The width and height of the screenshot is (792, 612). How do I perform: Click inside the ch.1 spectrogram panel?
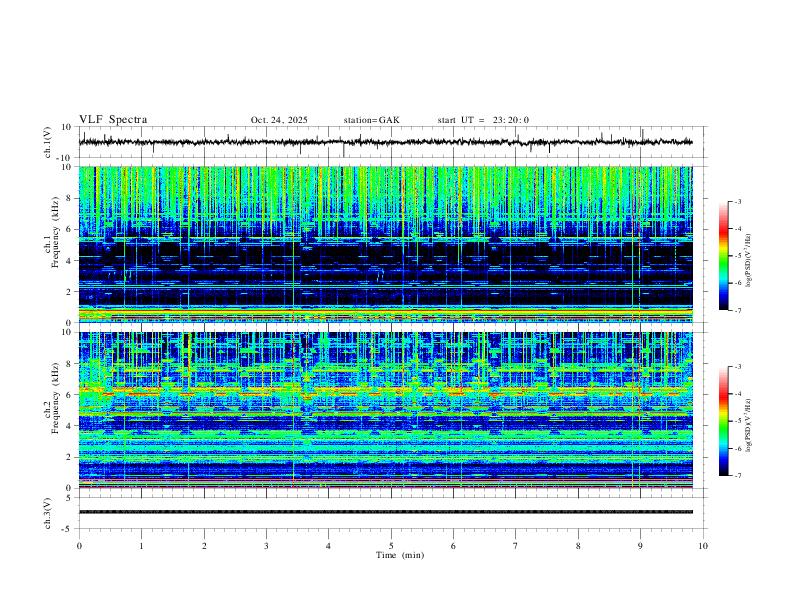pos(385,244)
